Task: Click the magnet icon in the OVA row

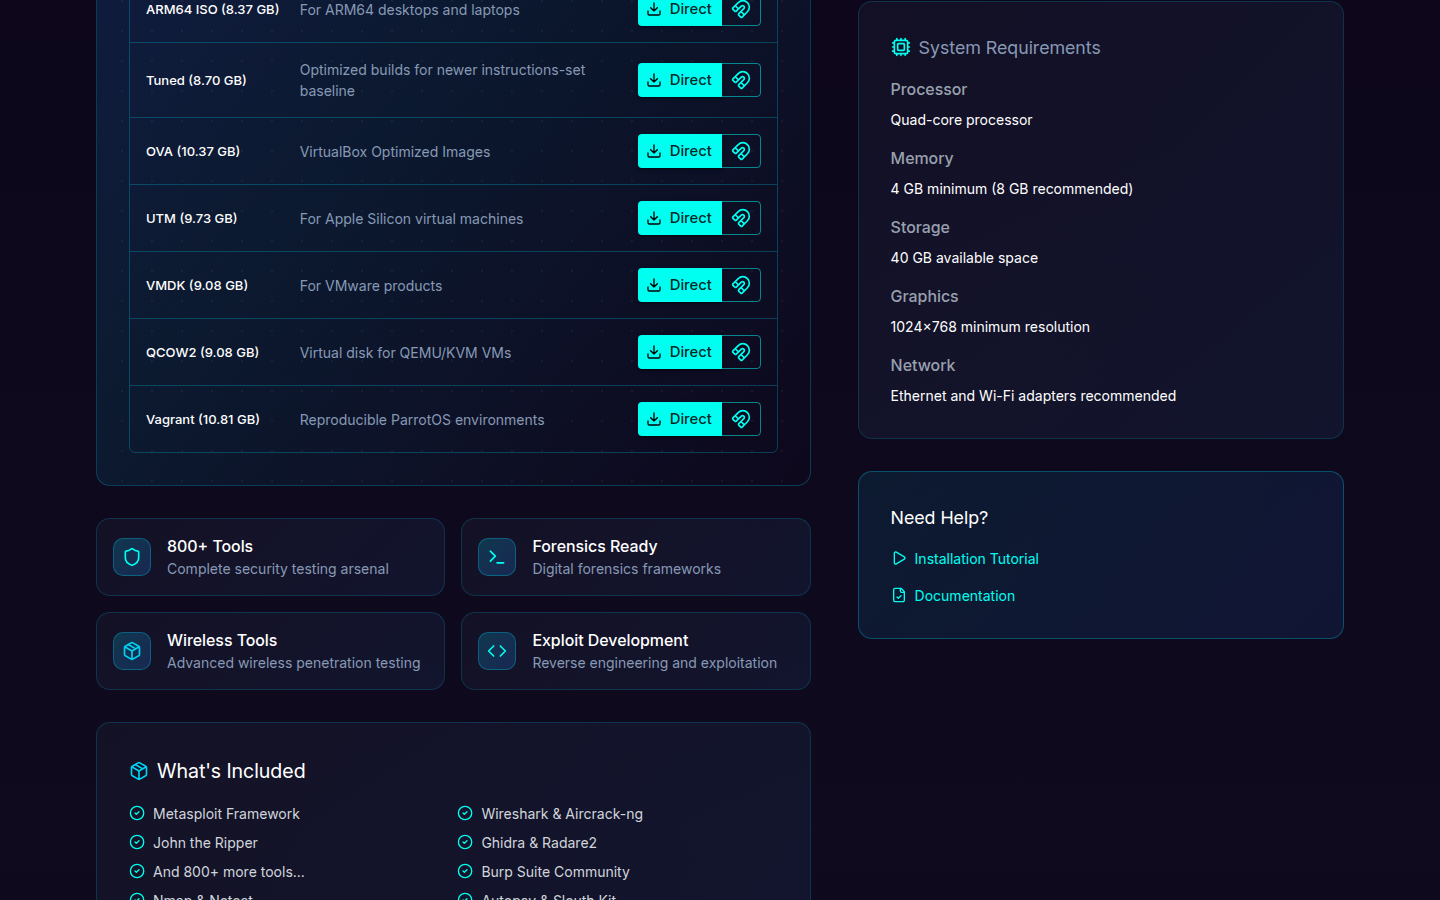Action: click(x=741, y=151)
